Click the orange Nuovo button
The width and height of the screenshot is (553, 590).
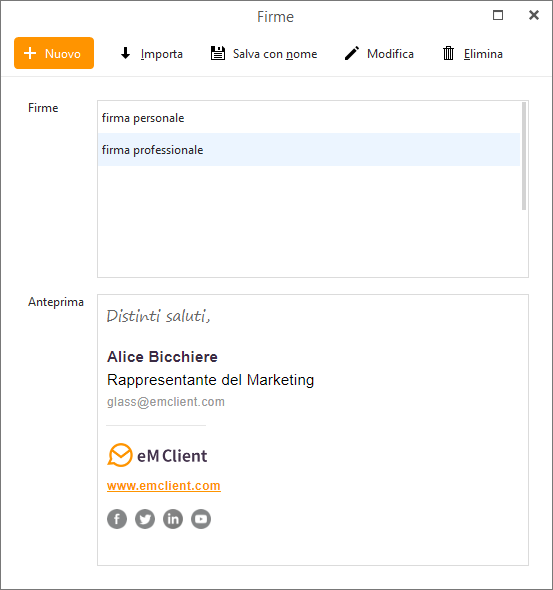click(54, 53)
